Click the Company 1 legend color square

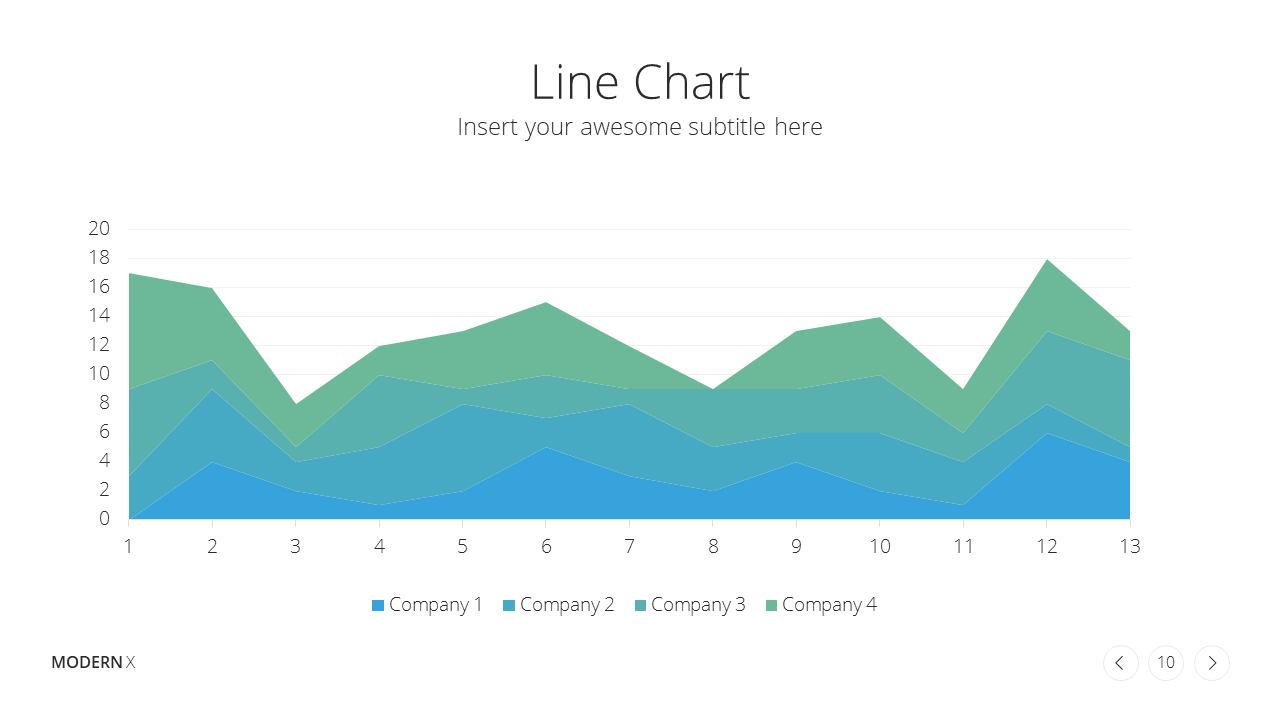point(378,605)
